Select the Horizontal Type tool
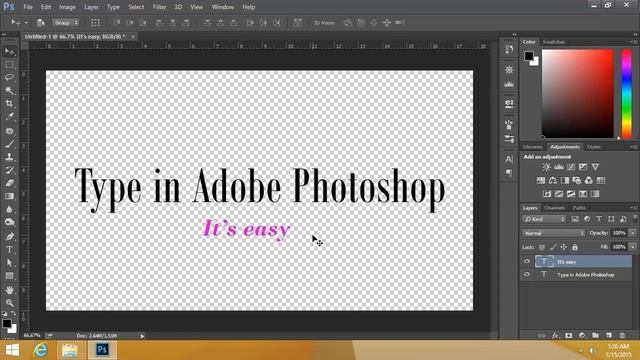The image size is (640, 360). pos(9,249)
